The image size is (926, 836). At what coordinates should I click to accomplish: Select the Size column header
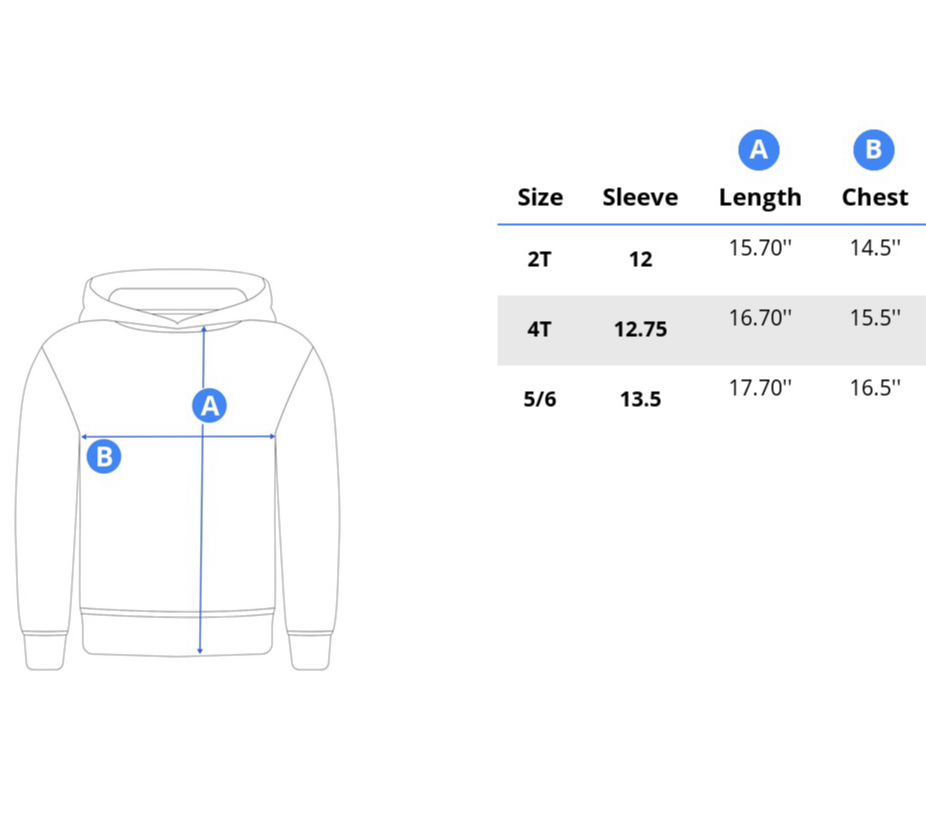[x=540, y=198]
